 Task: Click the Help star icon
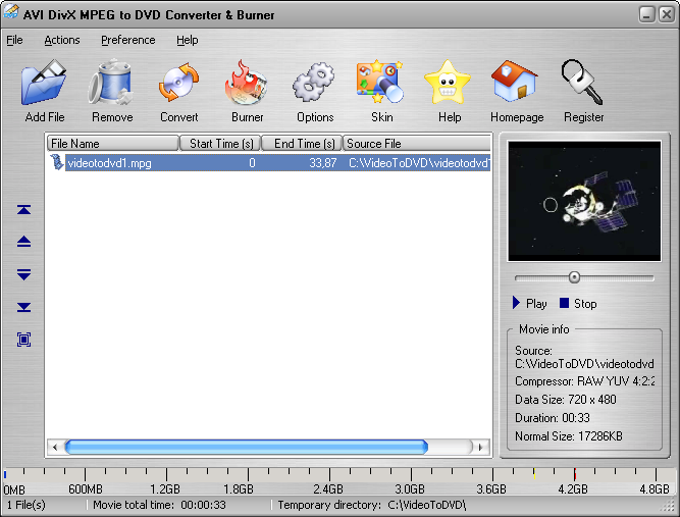[448, 82]
